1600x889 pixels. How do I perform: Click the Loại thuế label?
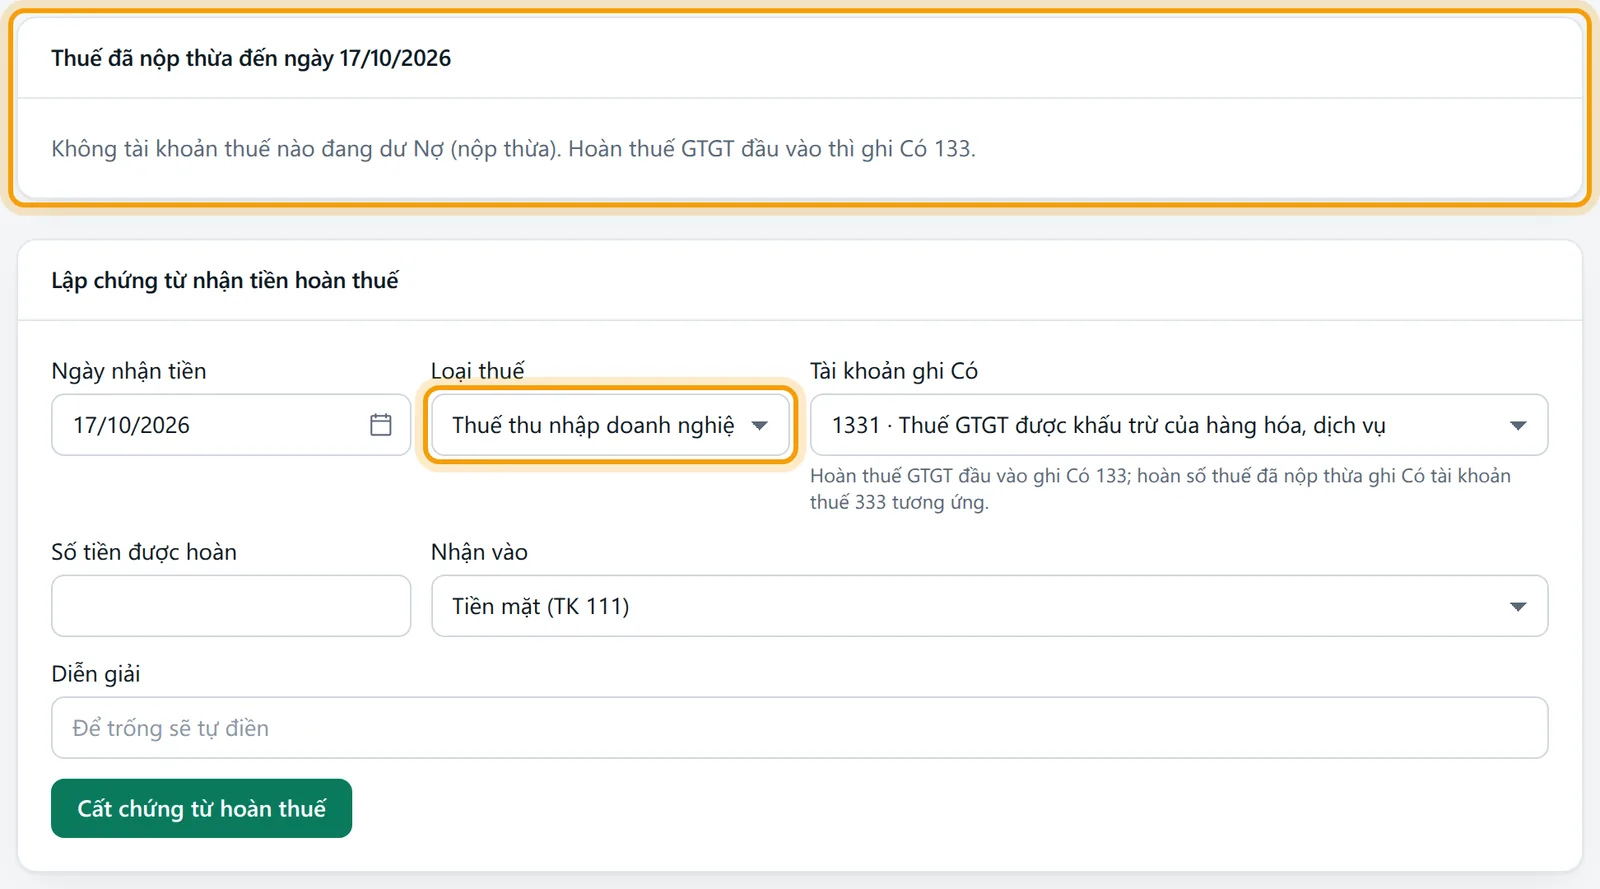[478, 371]
